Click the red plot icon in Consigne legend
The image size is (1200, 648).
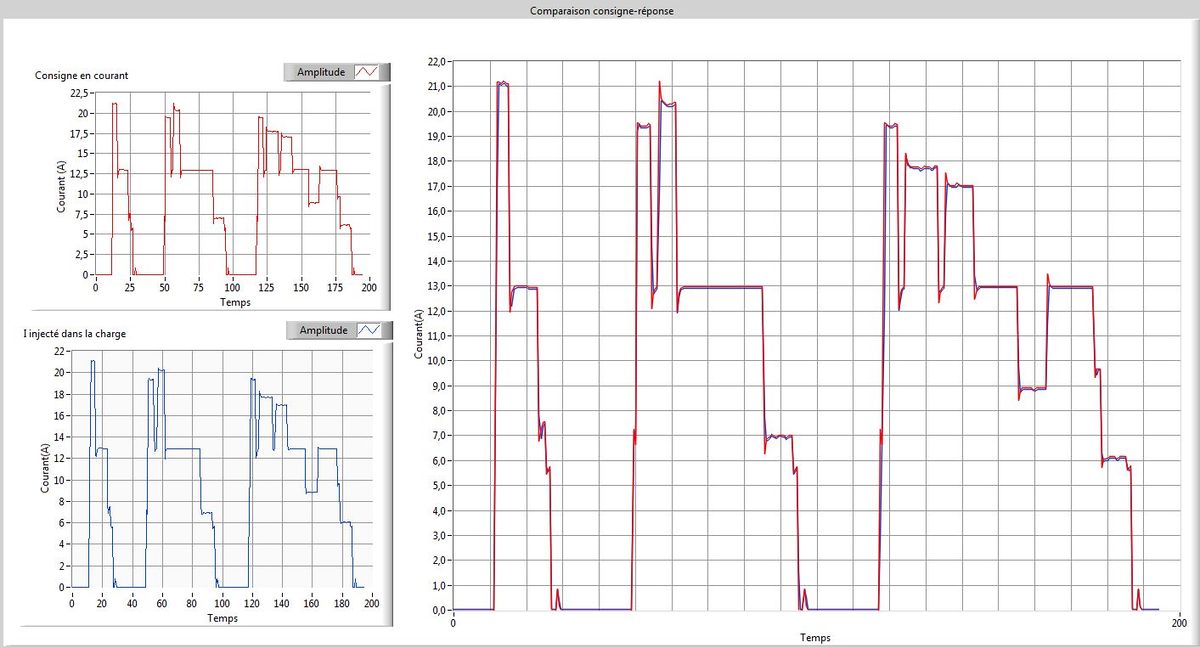[x=368, y=72]
